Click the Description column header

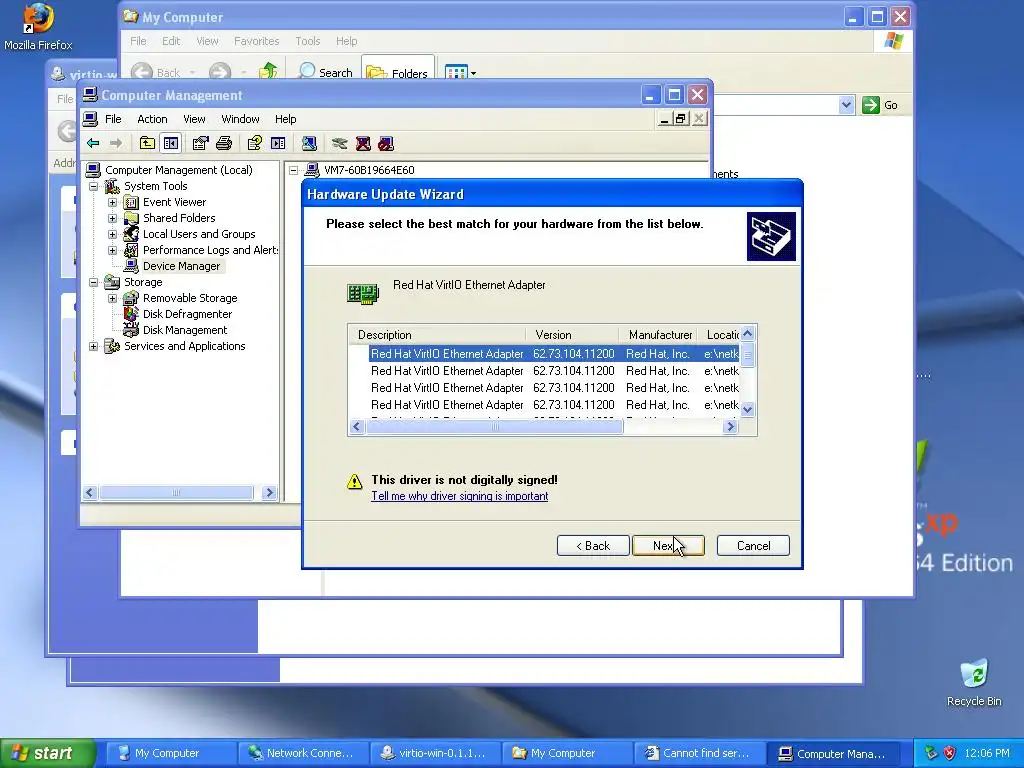(x=437, y=334)
